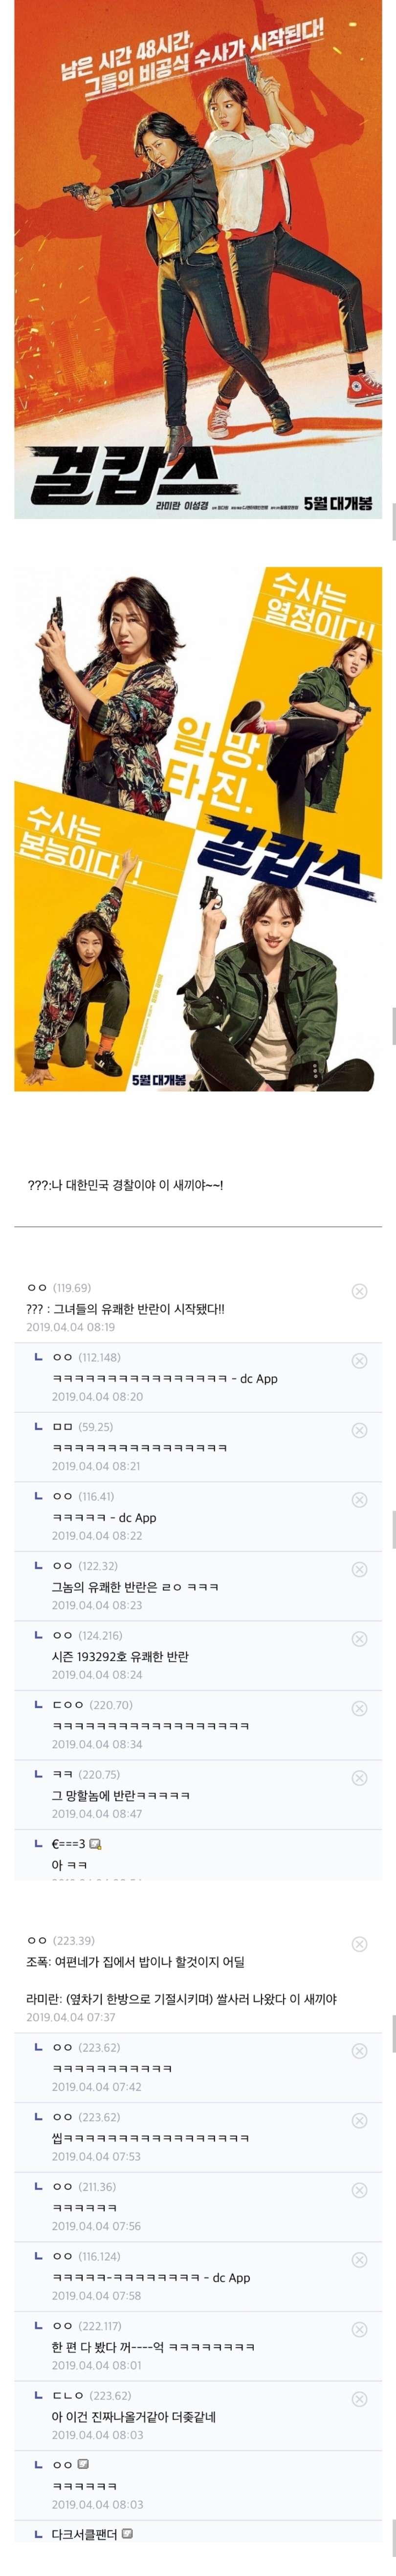Open the 다크서클팬더 user nickname

click(84, 2533)
